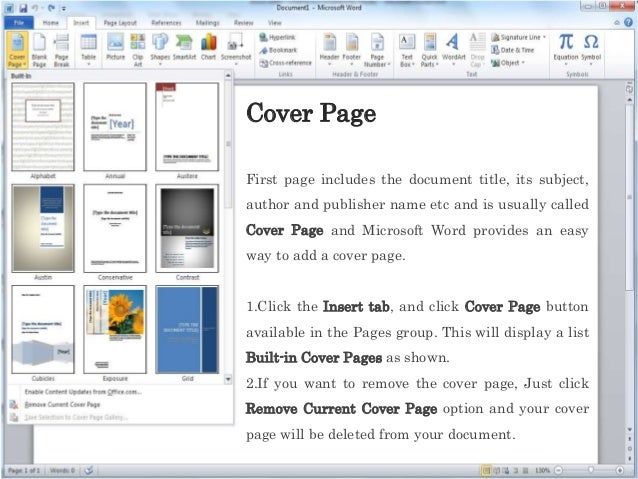Image resolution: width=638 pixels, height=479 pixels.
Task: Click the proofing check icon in status bar
Action: (x=89, y=470)
